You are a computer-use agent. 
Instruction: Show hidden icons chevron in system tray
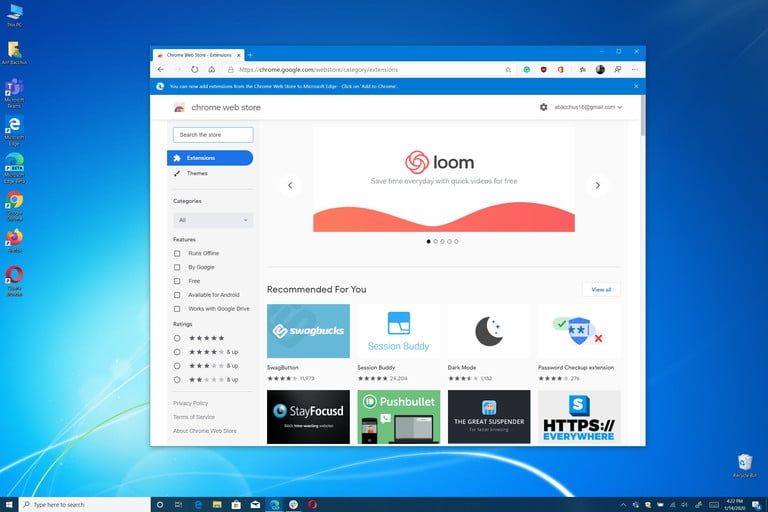click(x=623, y=505)
